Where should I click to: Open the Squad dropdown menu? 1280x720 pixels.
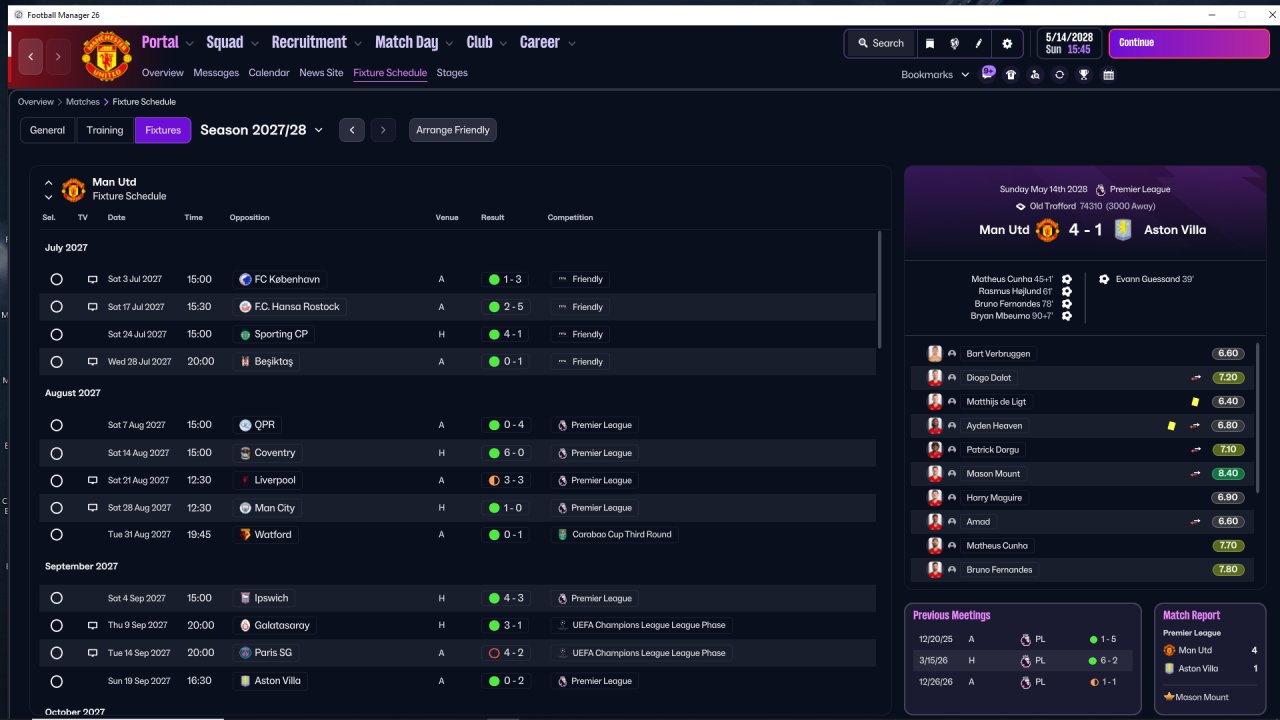[232, 42]
